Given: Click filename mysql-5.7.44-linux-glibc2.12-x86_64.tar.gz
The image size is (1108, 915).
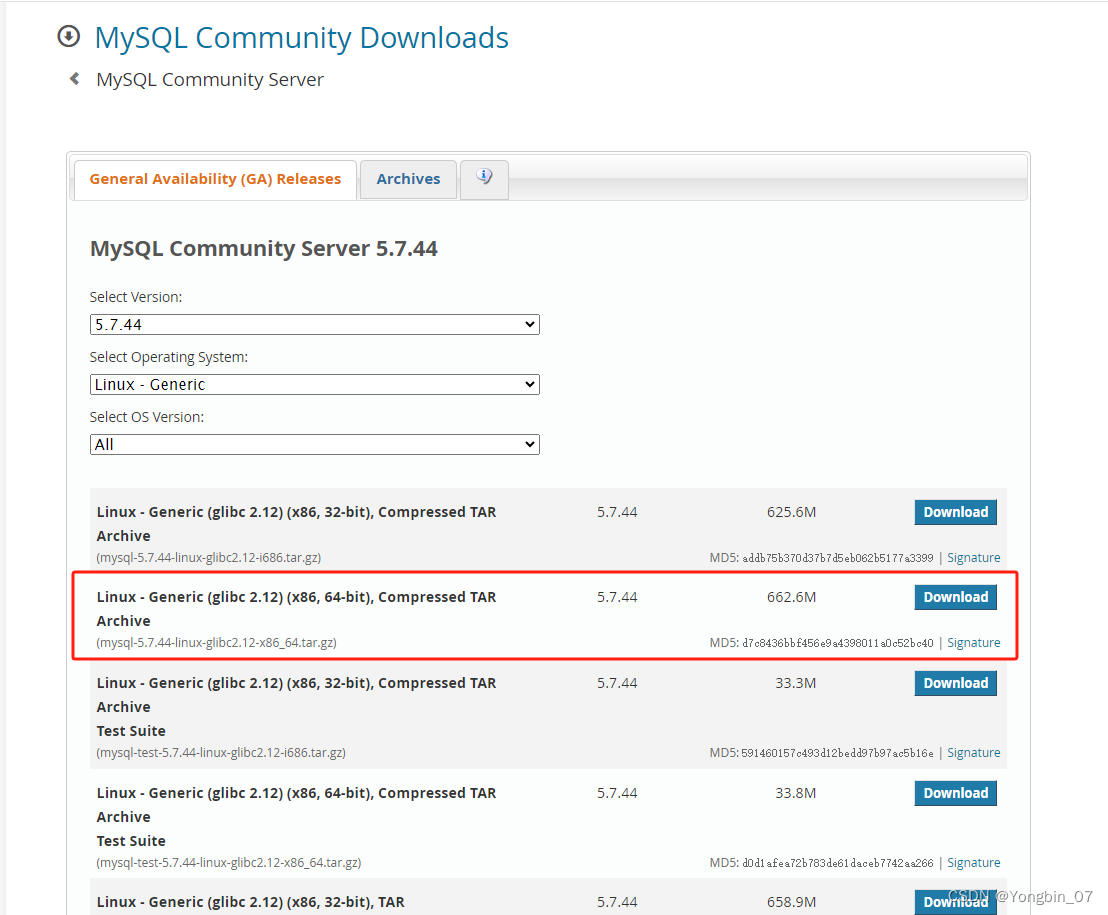Looking at the screenshot, I should 216,642.
